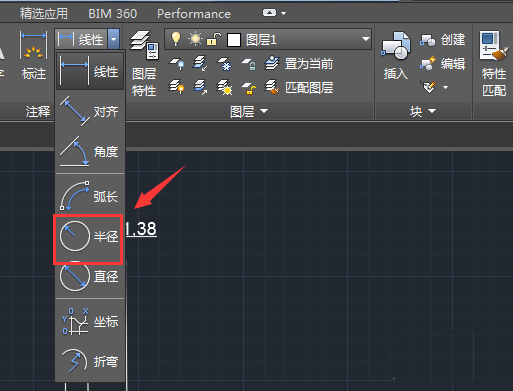Click the layer Unisolate icon
This screenshot has width=513, height=391.
coord(200,88)
